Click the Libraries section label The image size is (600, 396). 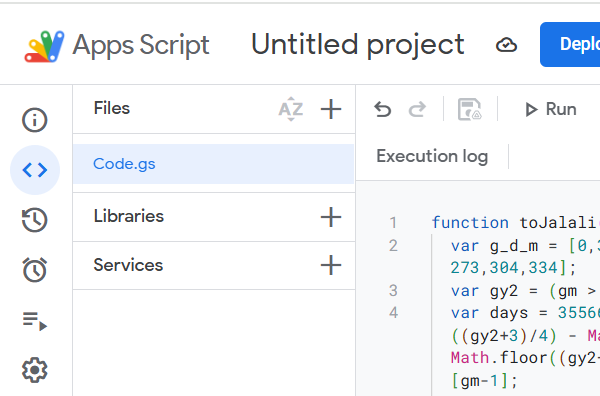[x=129, y=216]
